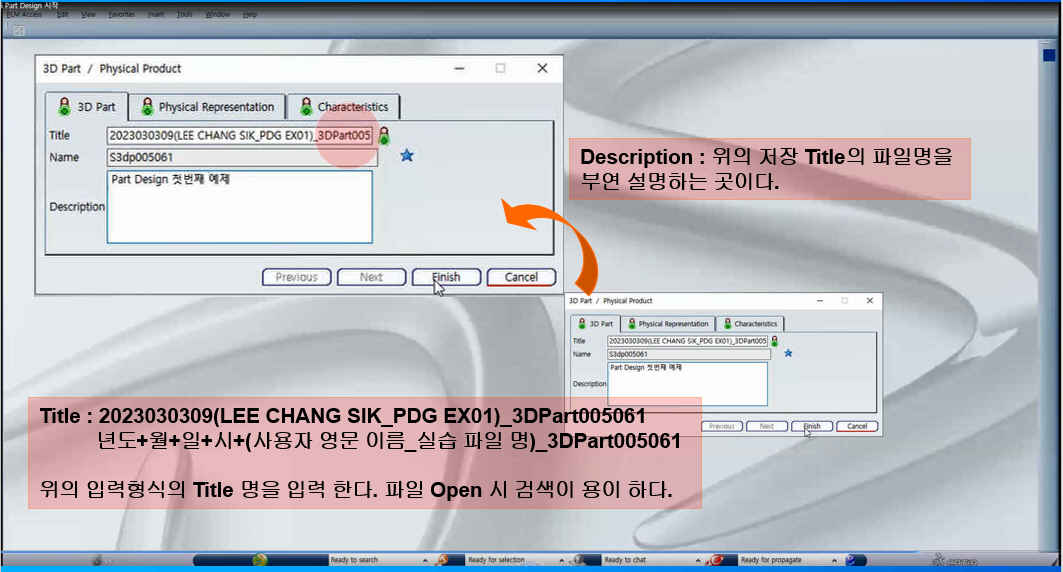
Task: Click the blue star icon in large dialog
Action: [x=407, y=155]
